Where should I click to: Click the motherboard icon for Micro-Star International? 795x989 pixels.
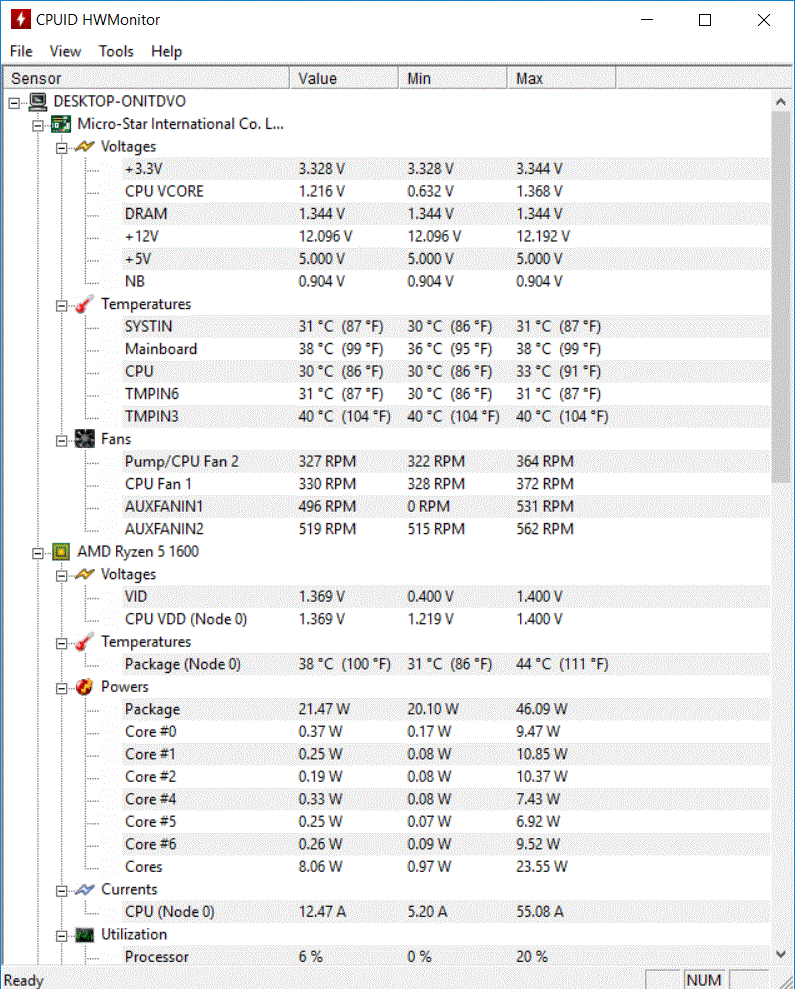[x=62, y=124]
